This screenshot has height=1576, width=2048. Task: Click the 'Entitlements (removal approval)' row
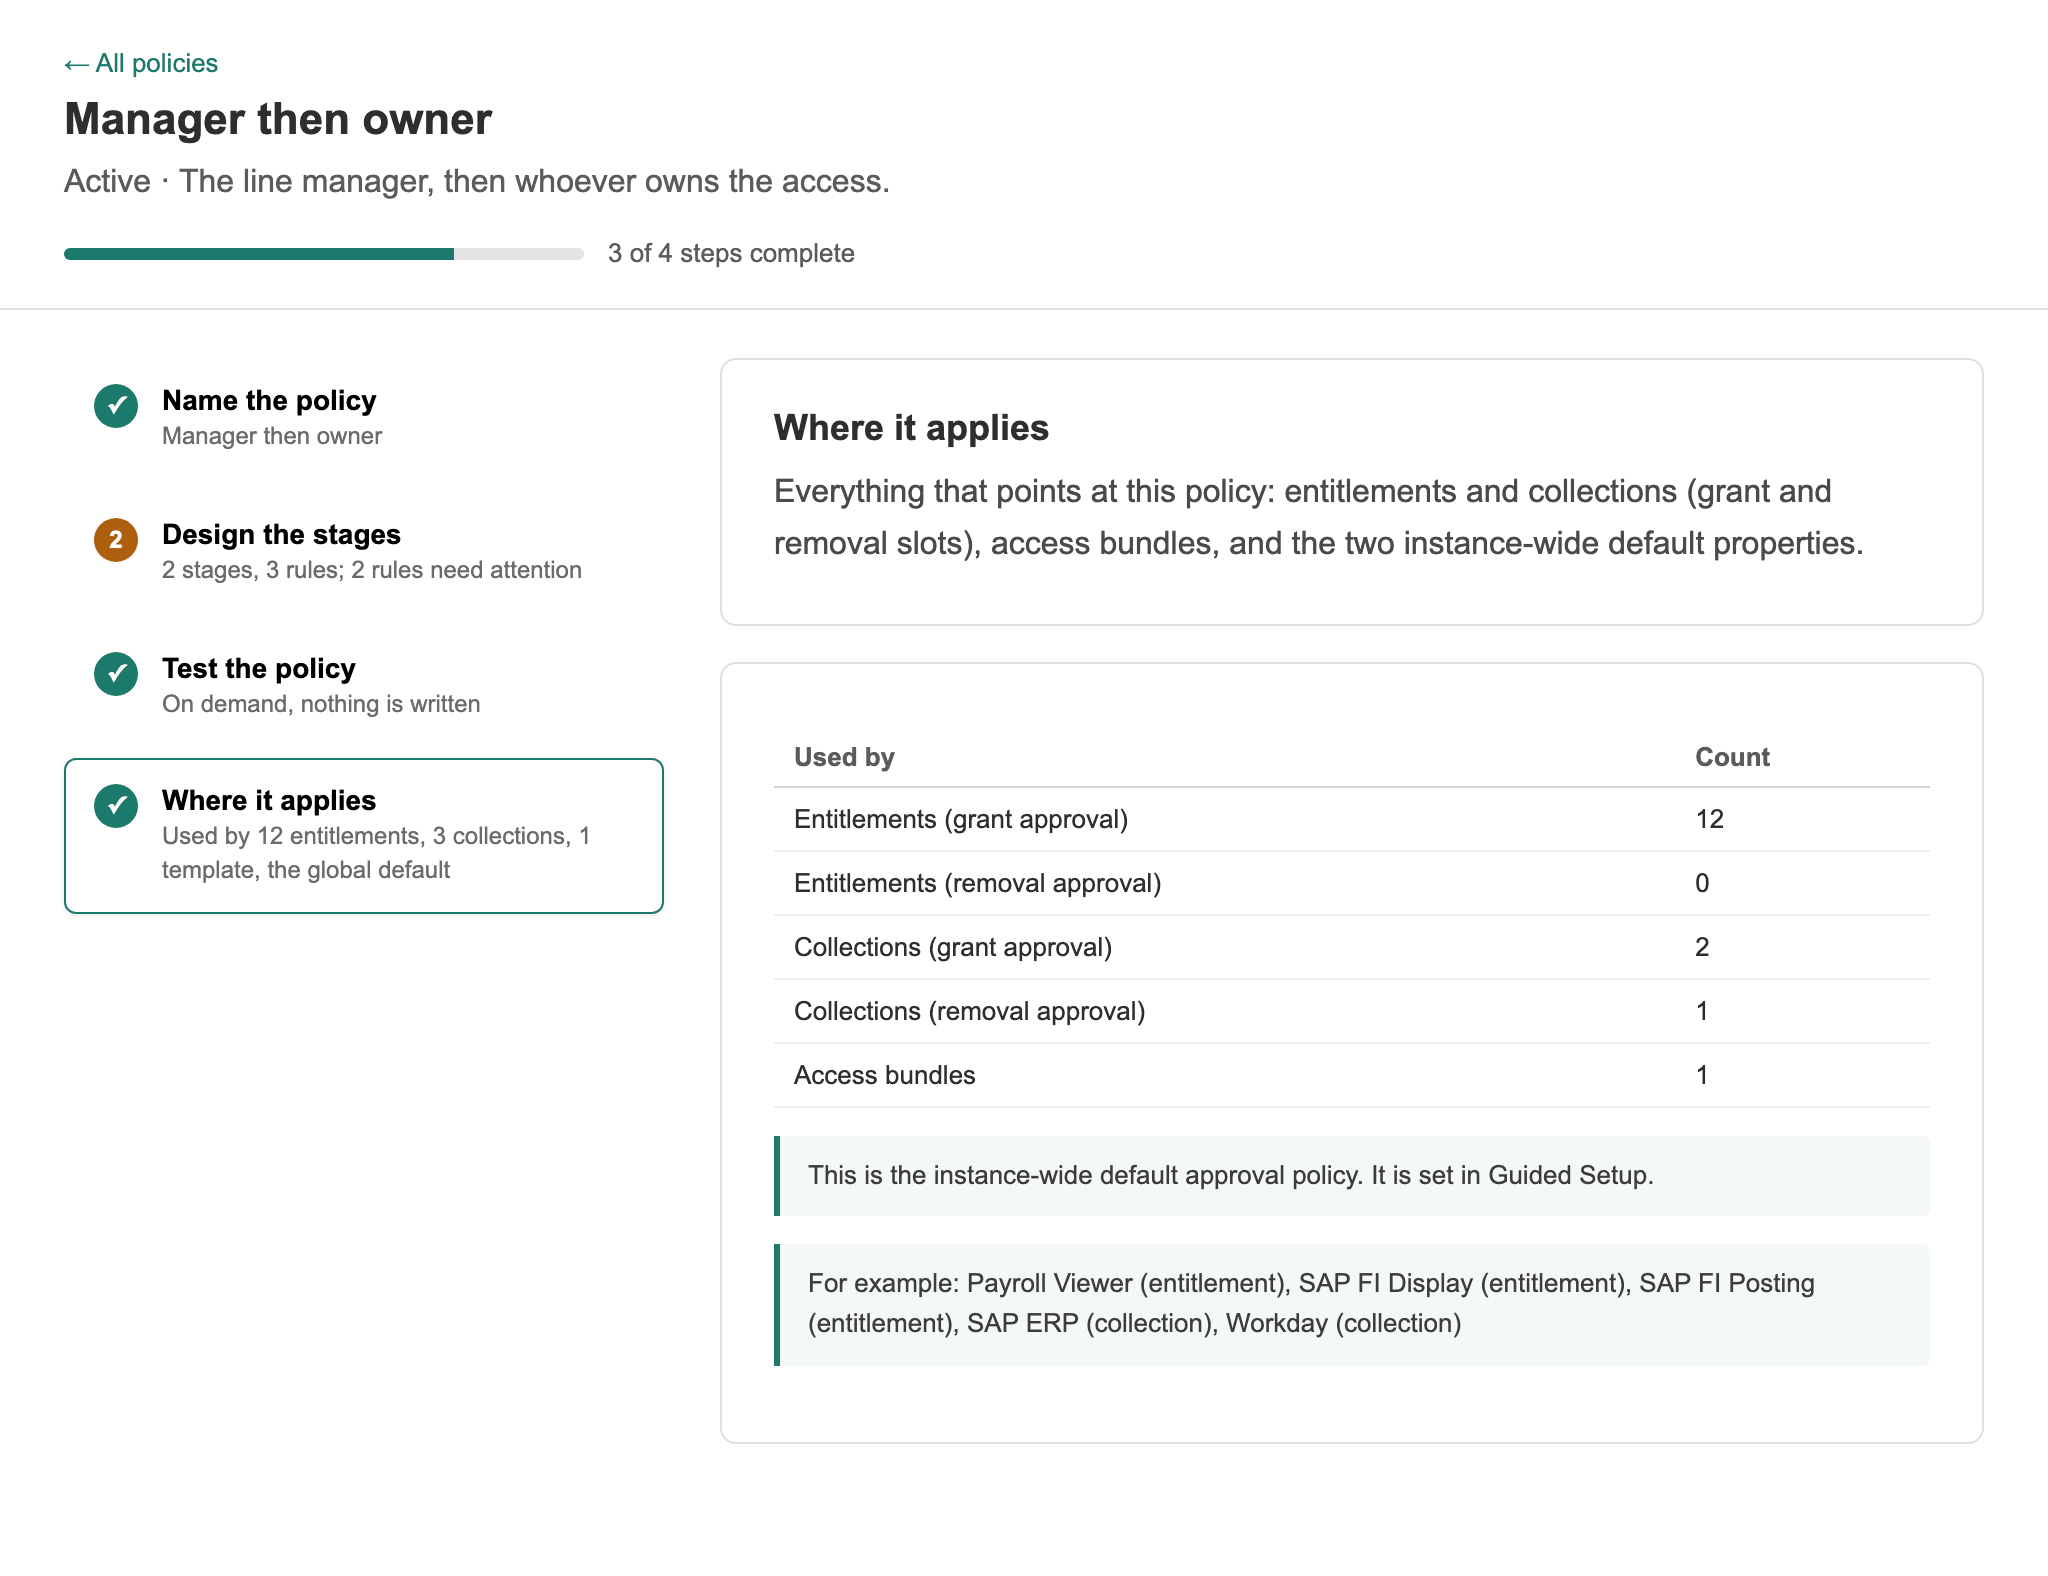point(1352,883)
